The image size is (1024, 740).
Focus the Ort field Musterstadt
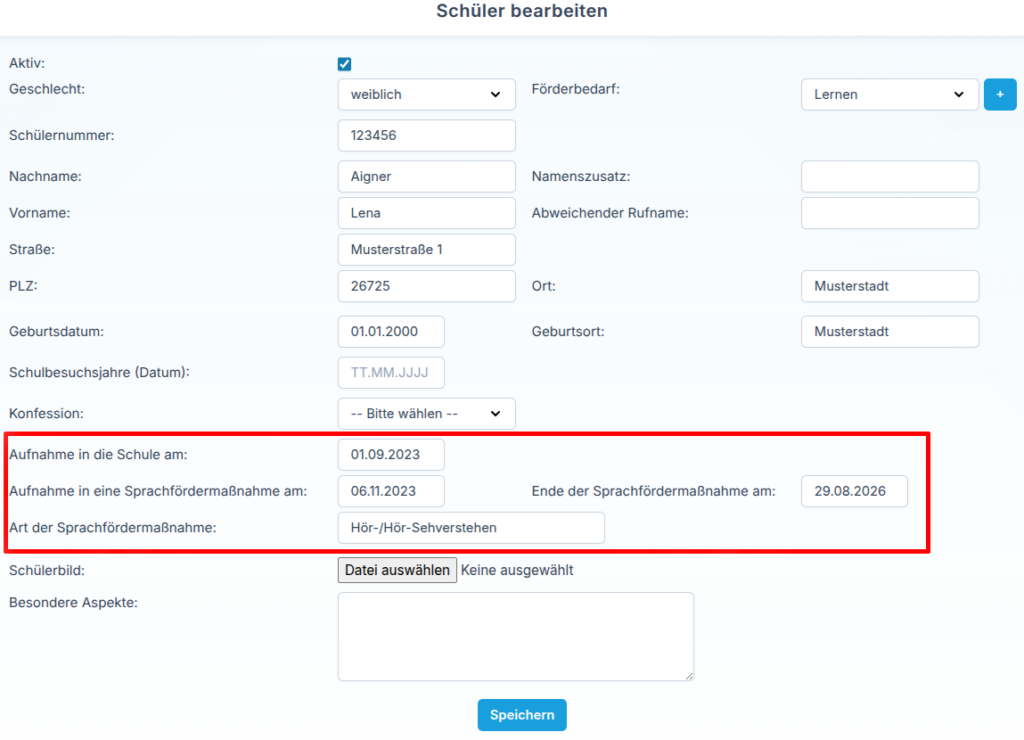[x=889, y=286]
